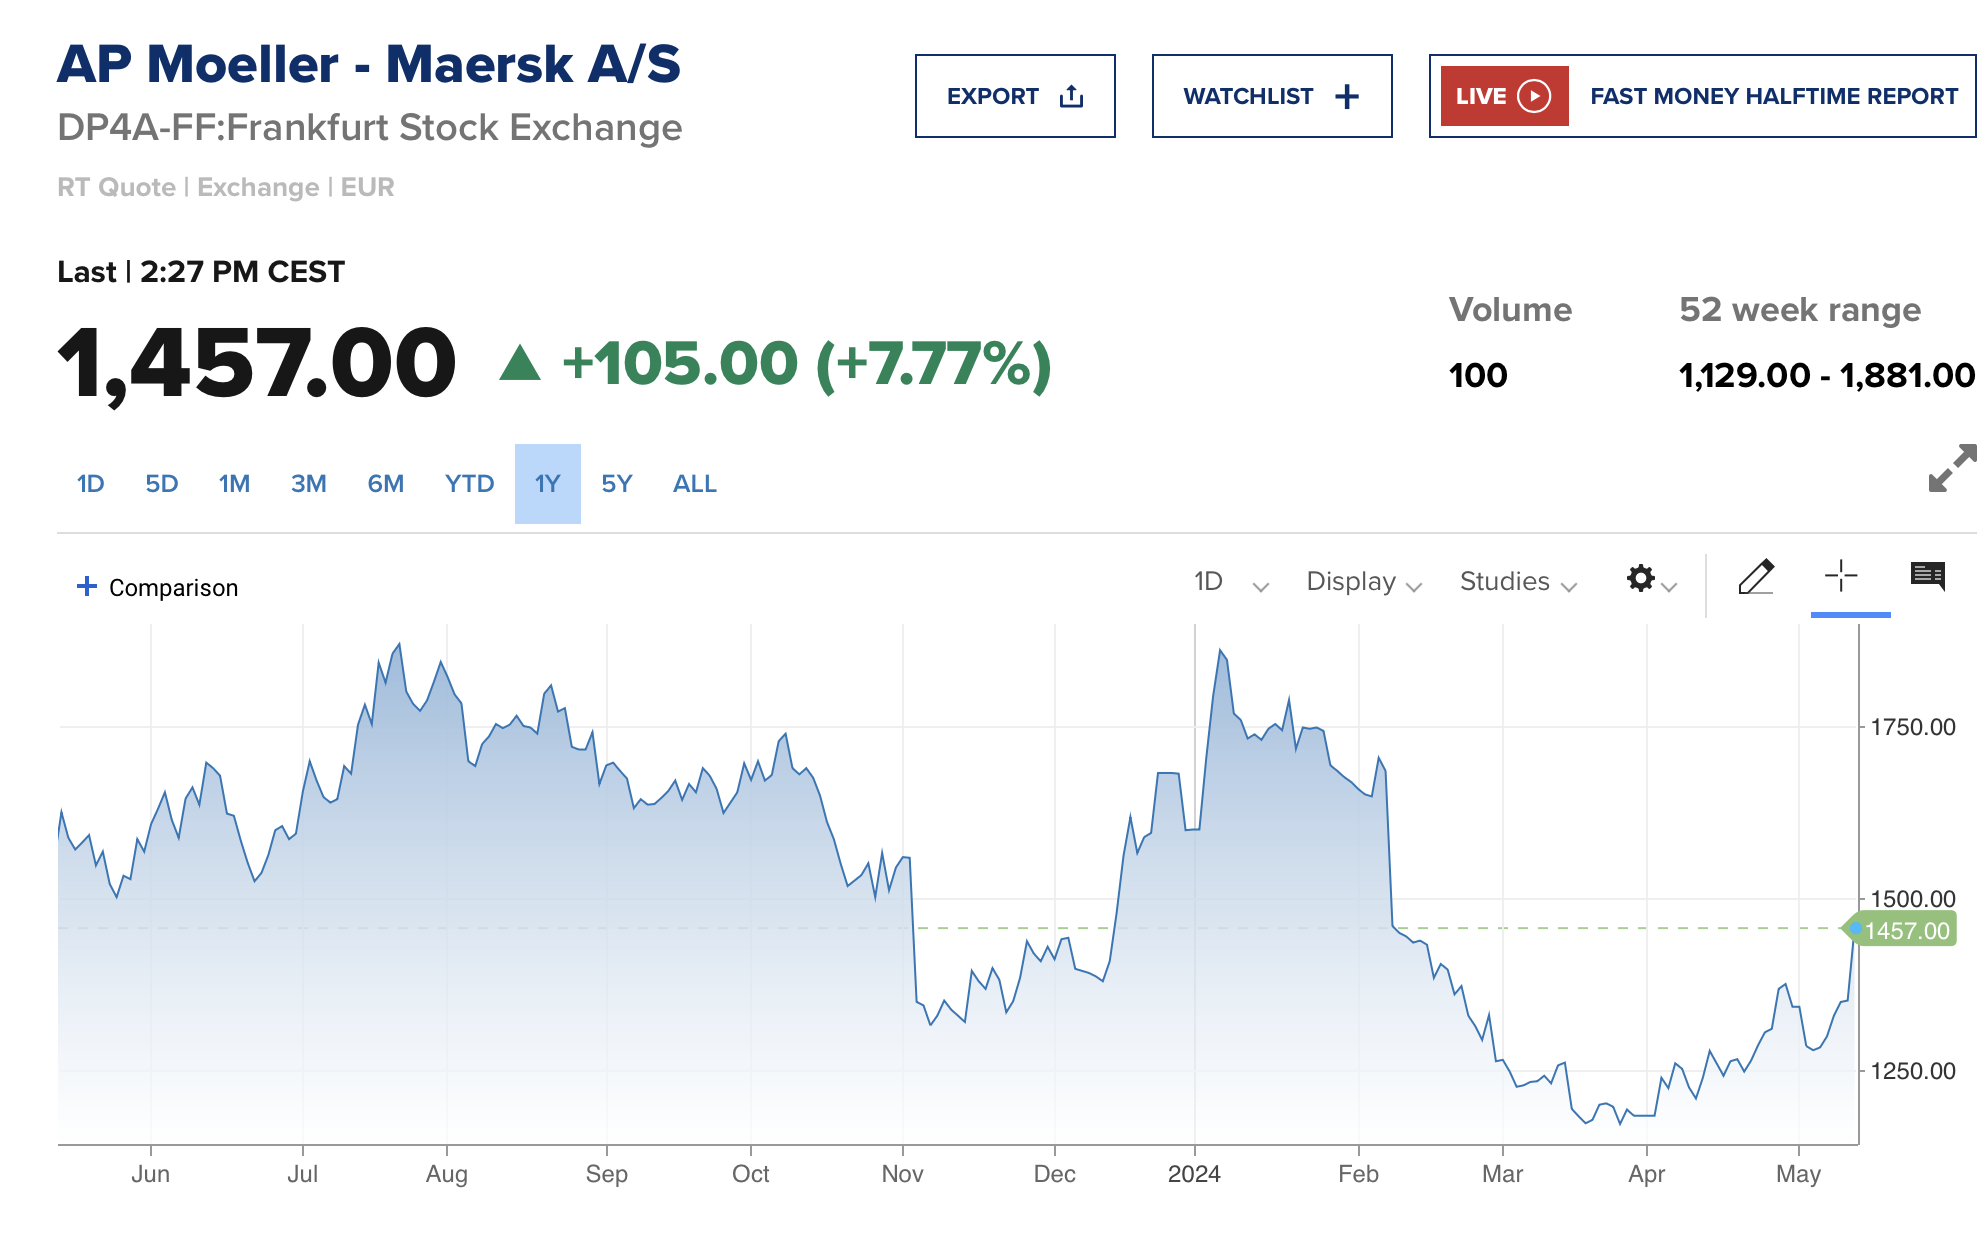Open the Studies dropdown
Image resolution: width=1984 pixels, height=1244 pixels.
click(x=1517, y=582)
